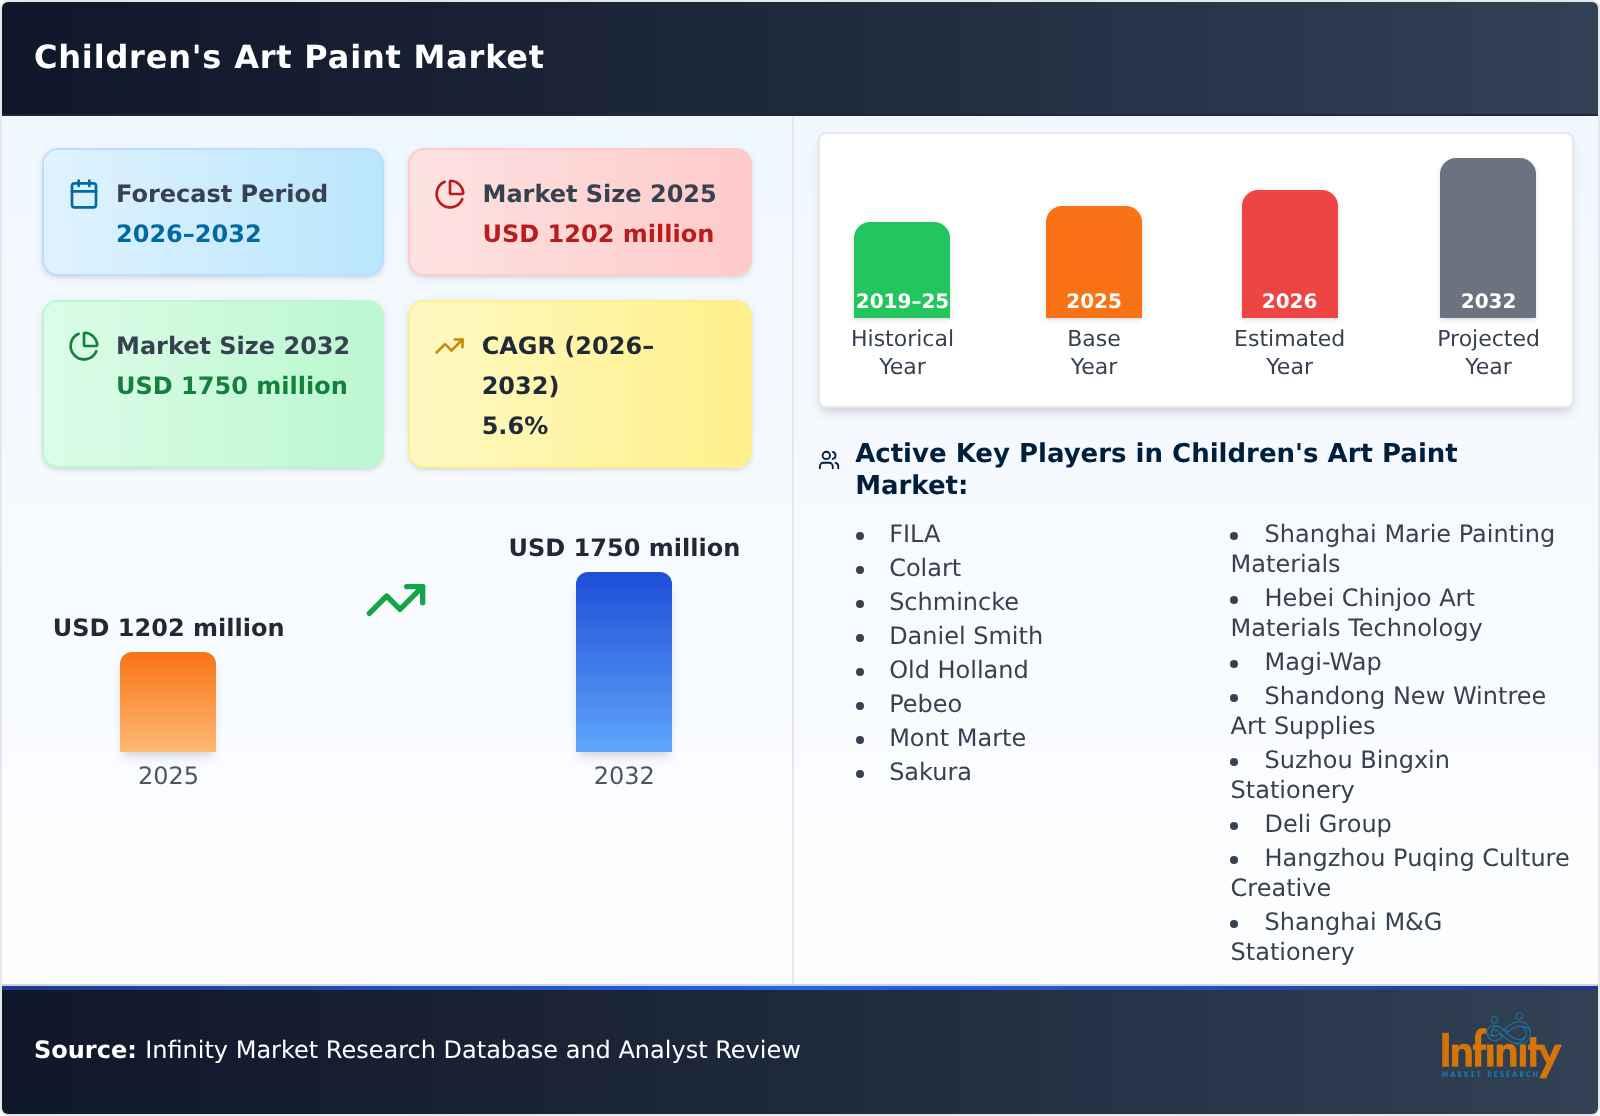This screenshot has width=1600, height=1116.
Task: Click the orange 2025 market size bar
Action: click(x=168, y=702)
